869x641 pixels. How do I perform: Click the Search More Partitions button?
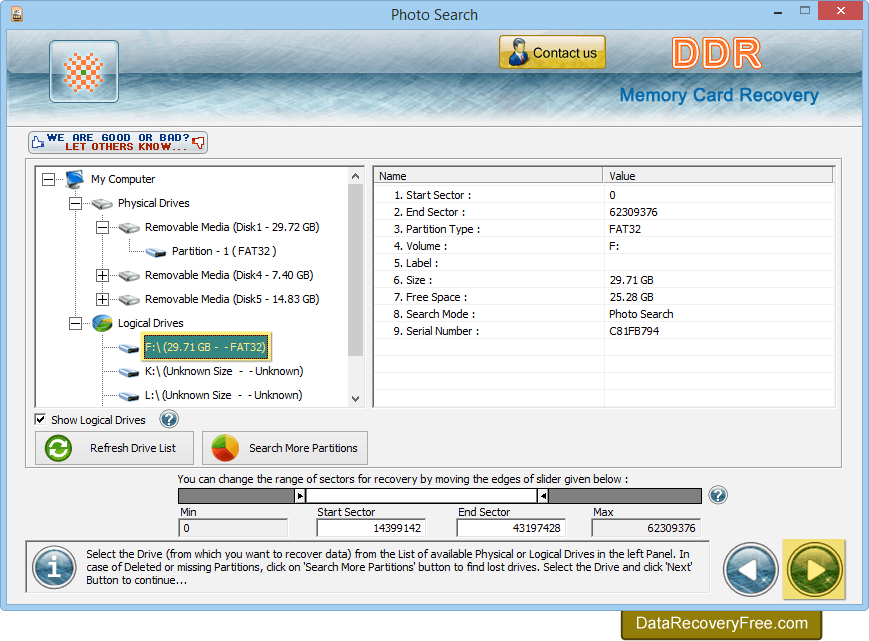(x=285, y=448)
